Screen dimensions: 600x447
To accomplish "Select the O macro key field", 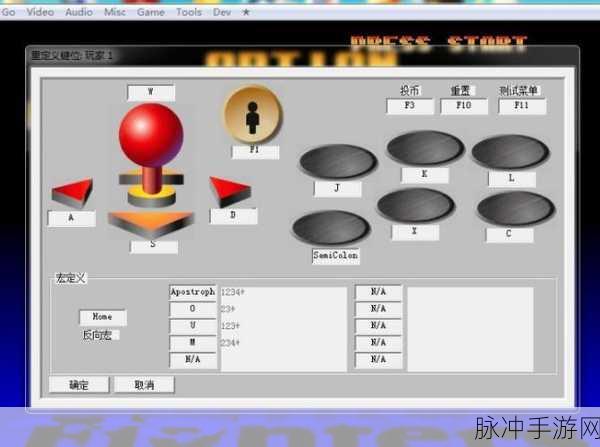I will 192,309.
